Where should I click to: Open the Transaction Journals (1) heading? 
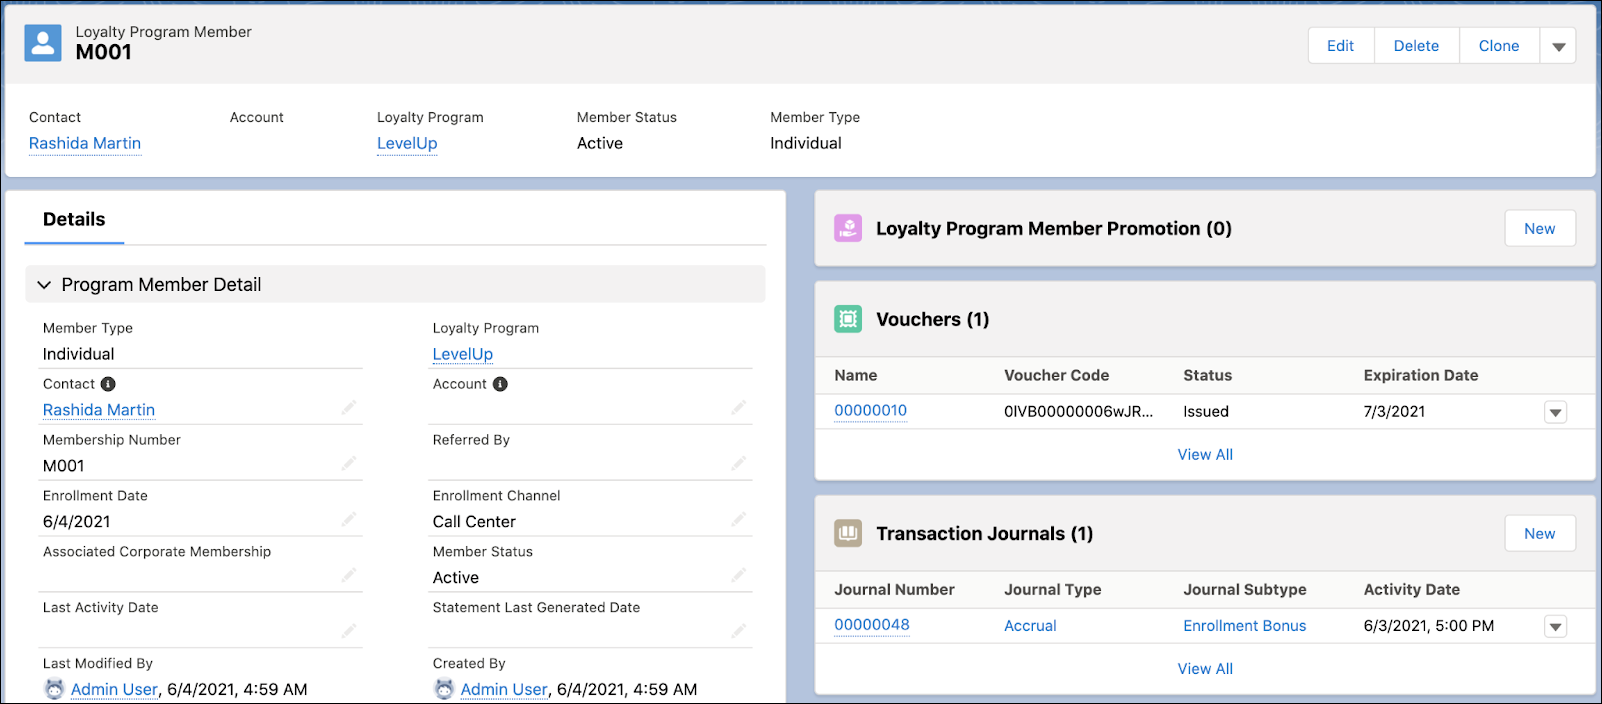[x=984, y=533]
